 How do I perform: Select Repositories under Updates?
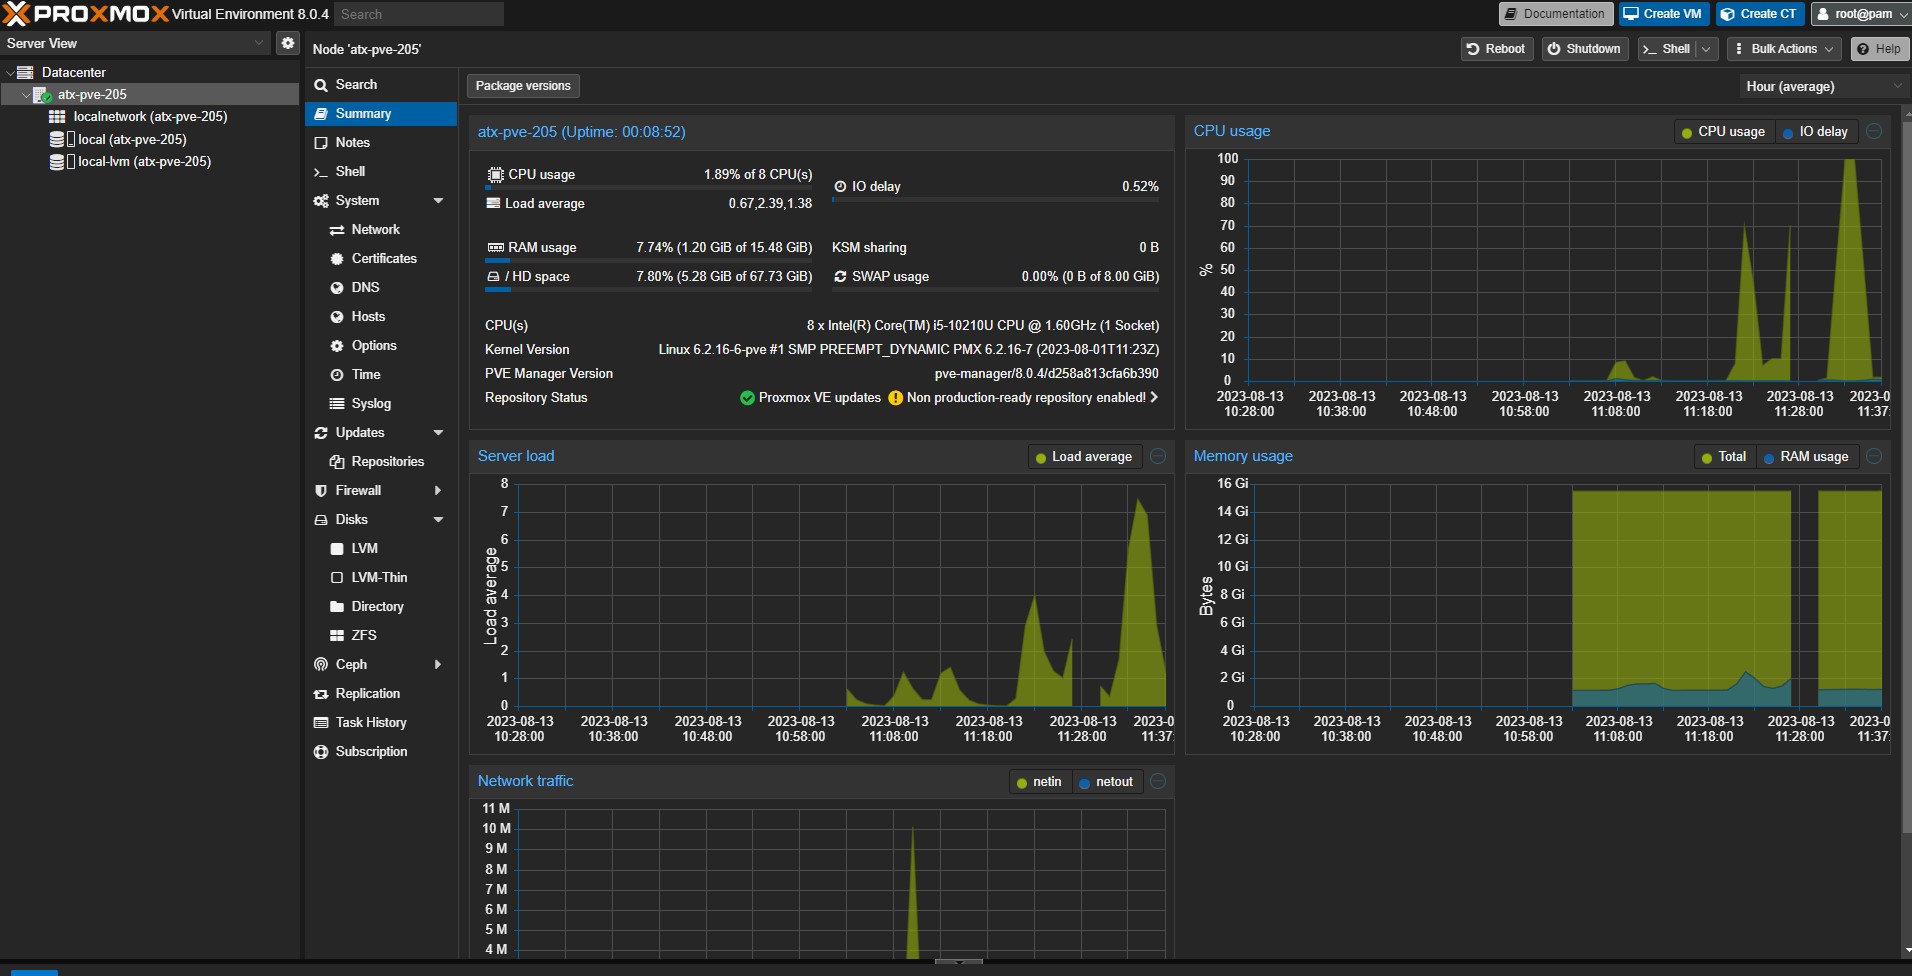pos(387,462)
